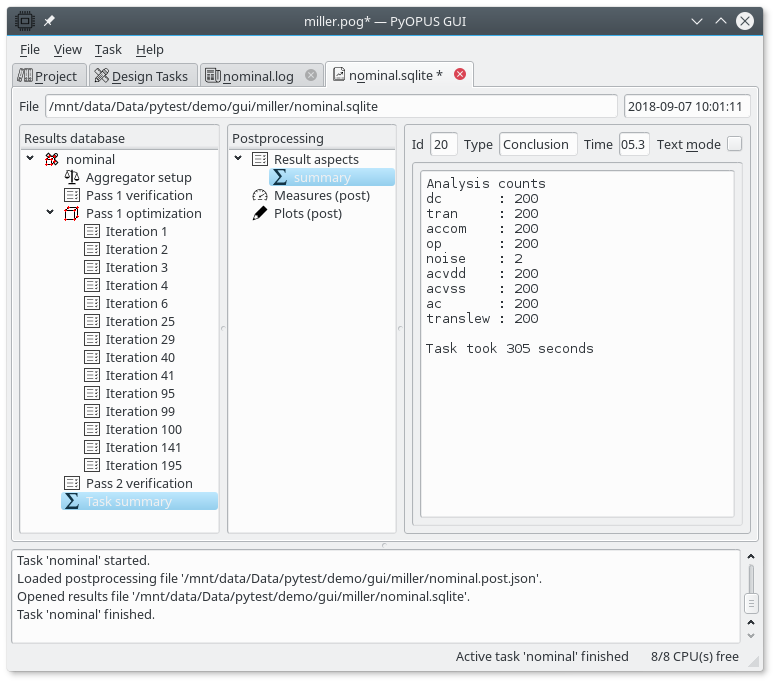Pin the window using the pin icon
This screenshot has width=776, height=684.
(49, 20)
